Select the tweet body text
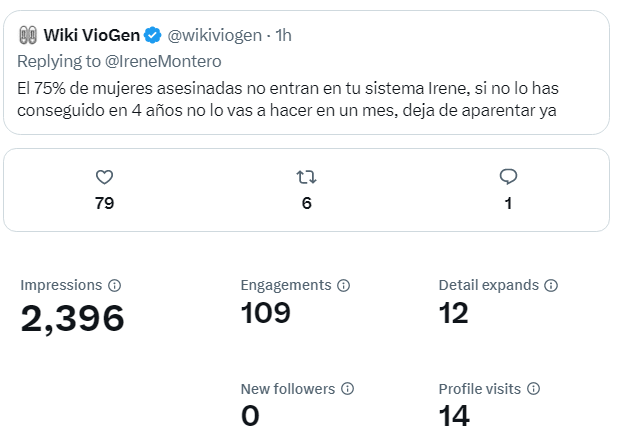 [285, 98]
